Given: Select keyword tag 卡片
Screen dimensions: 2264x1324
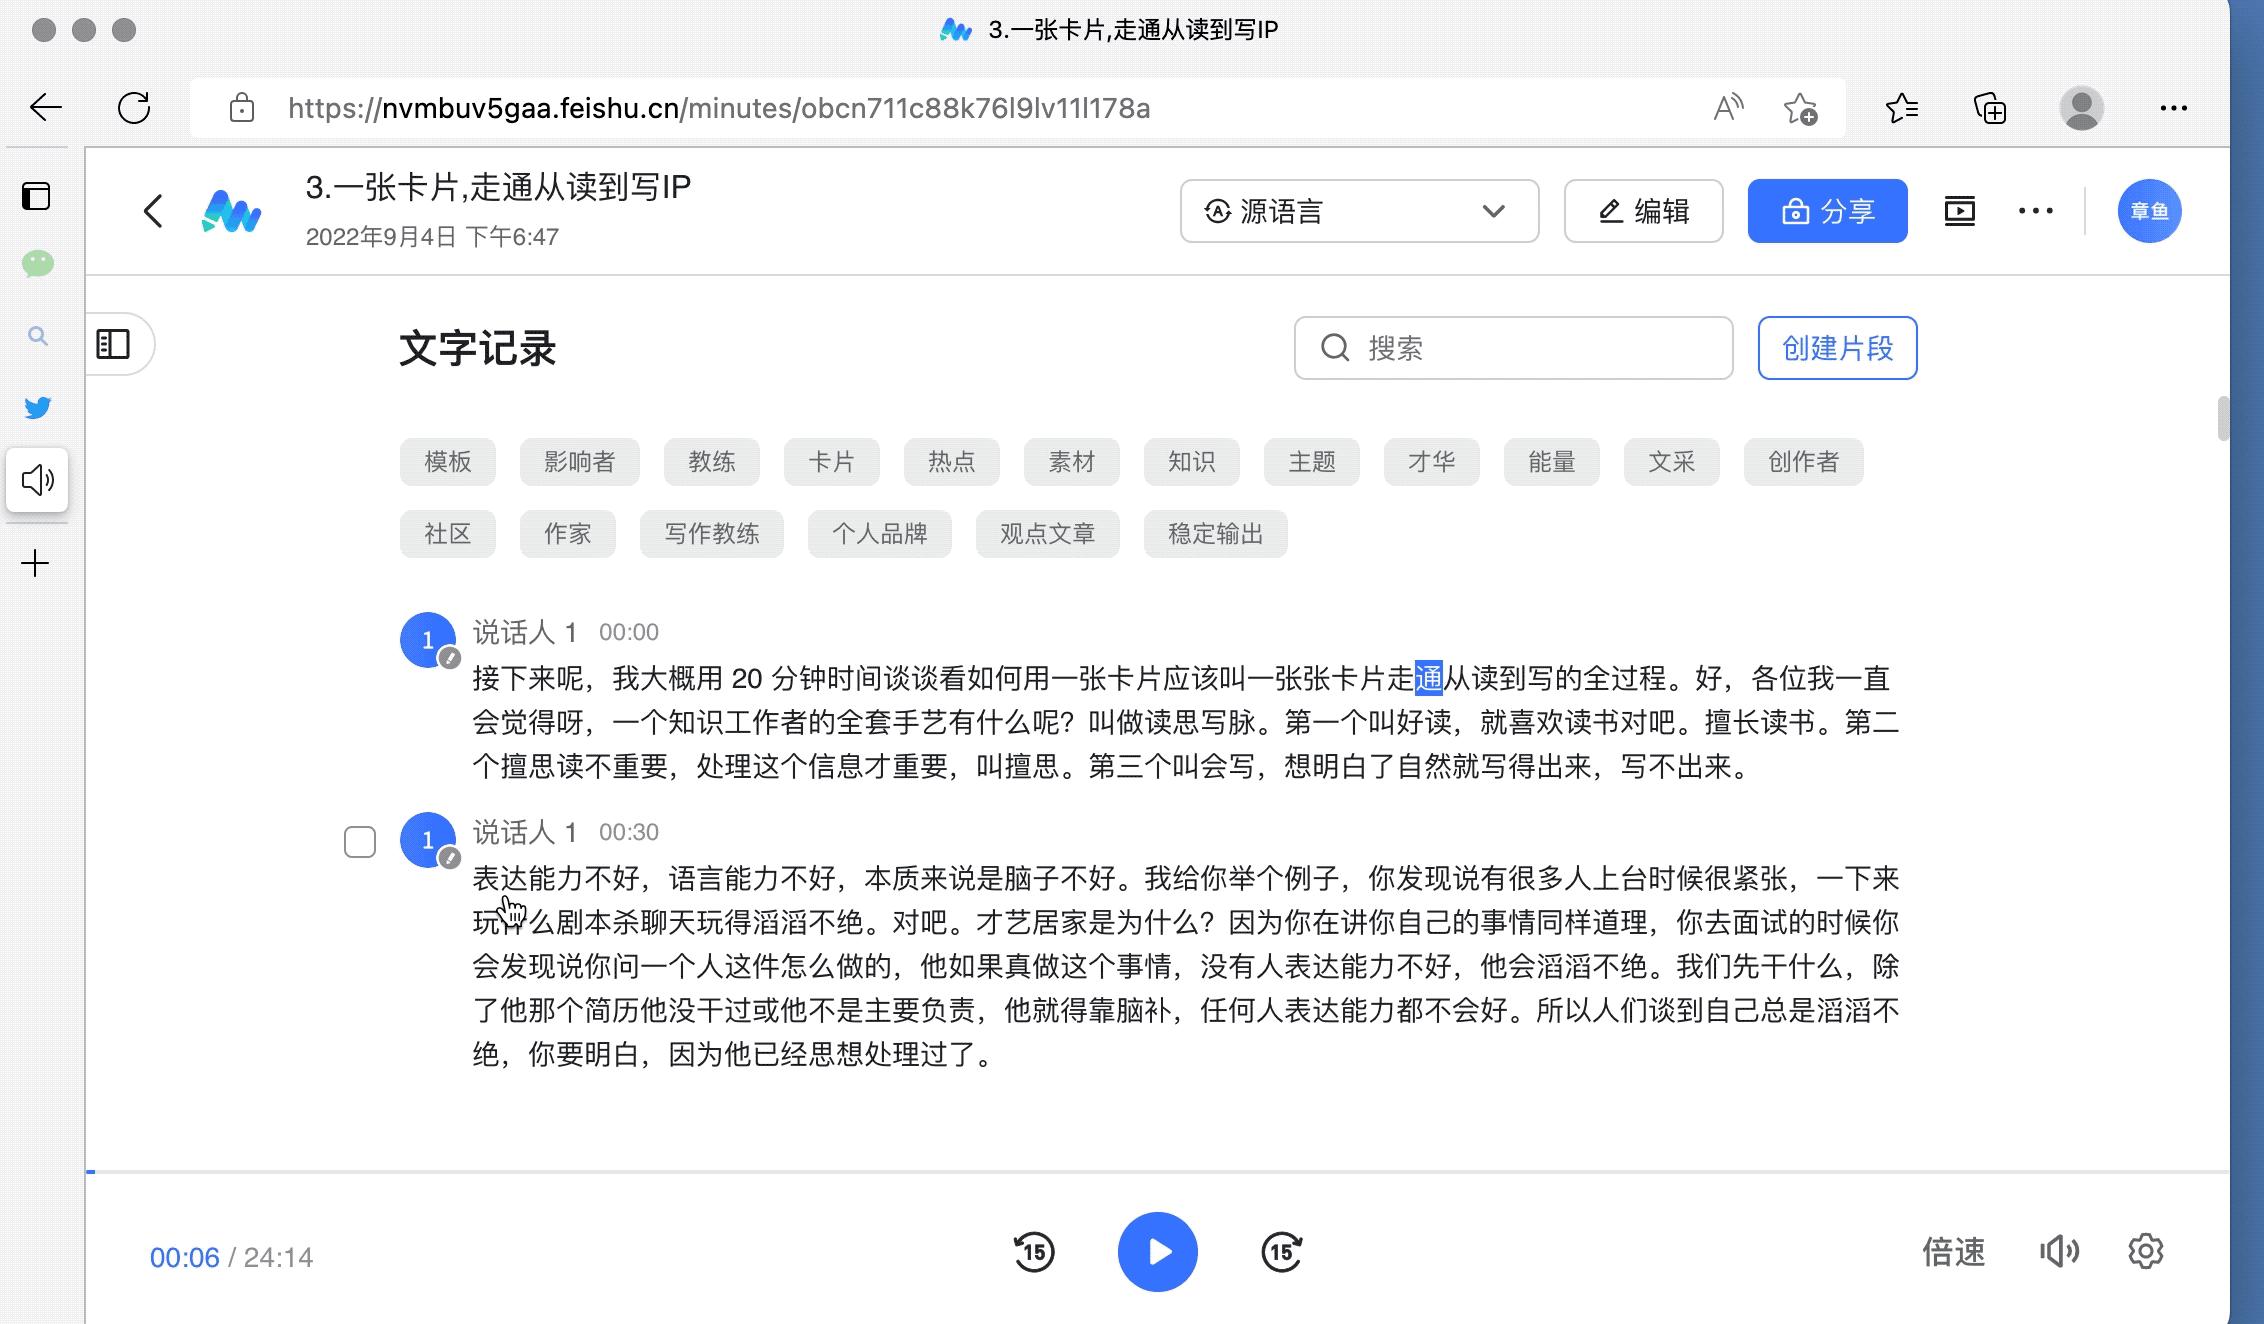Looking at the screenshot, I should (831, 462).
